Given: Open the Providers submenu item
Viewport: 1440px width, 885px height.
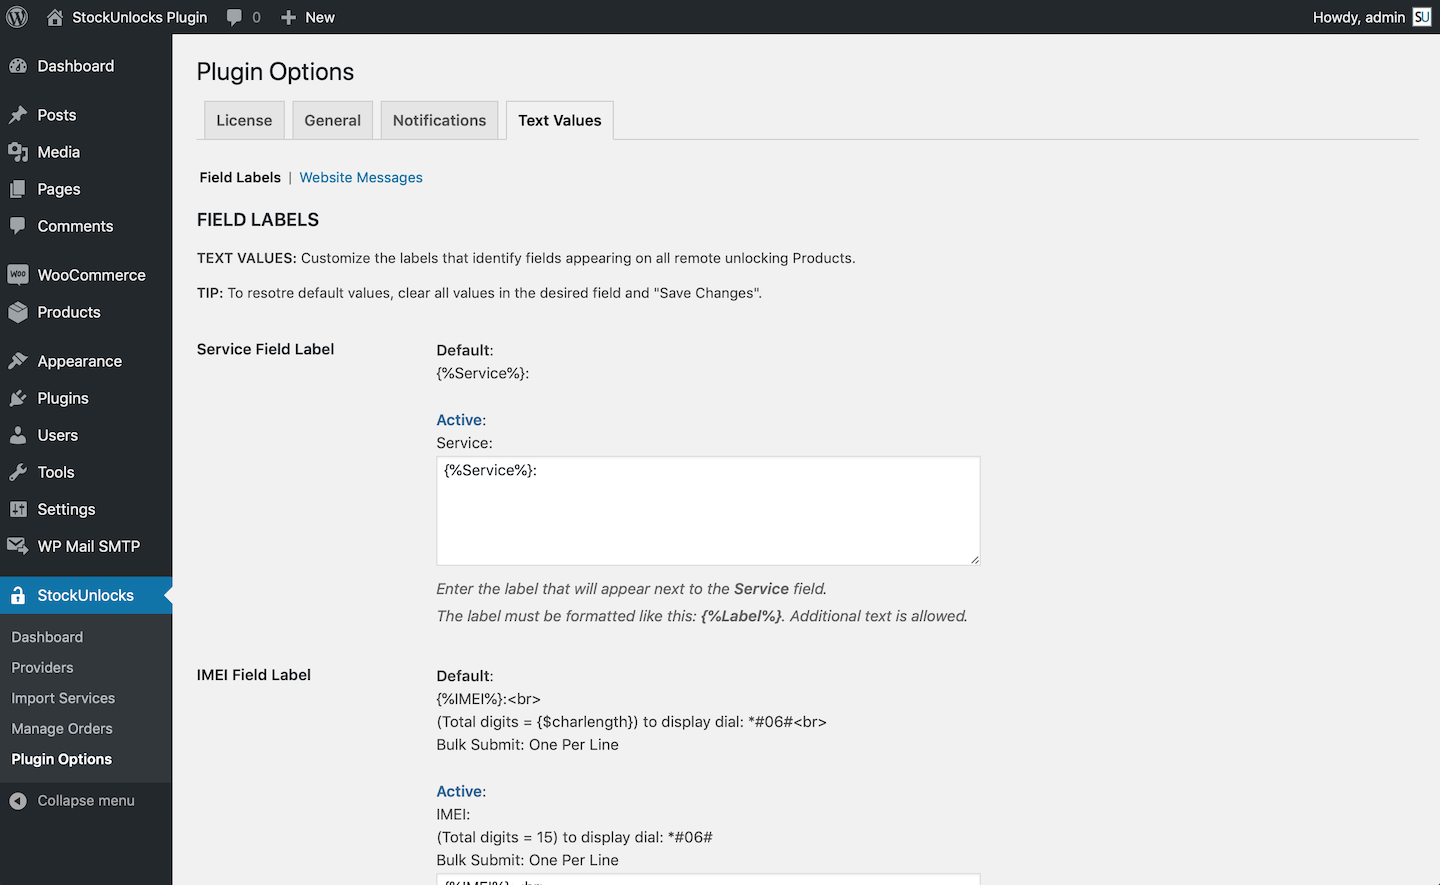Looking at the screenshot, I should coord(42,668).
